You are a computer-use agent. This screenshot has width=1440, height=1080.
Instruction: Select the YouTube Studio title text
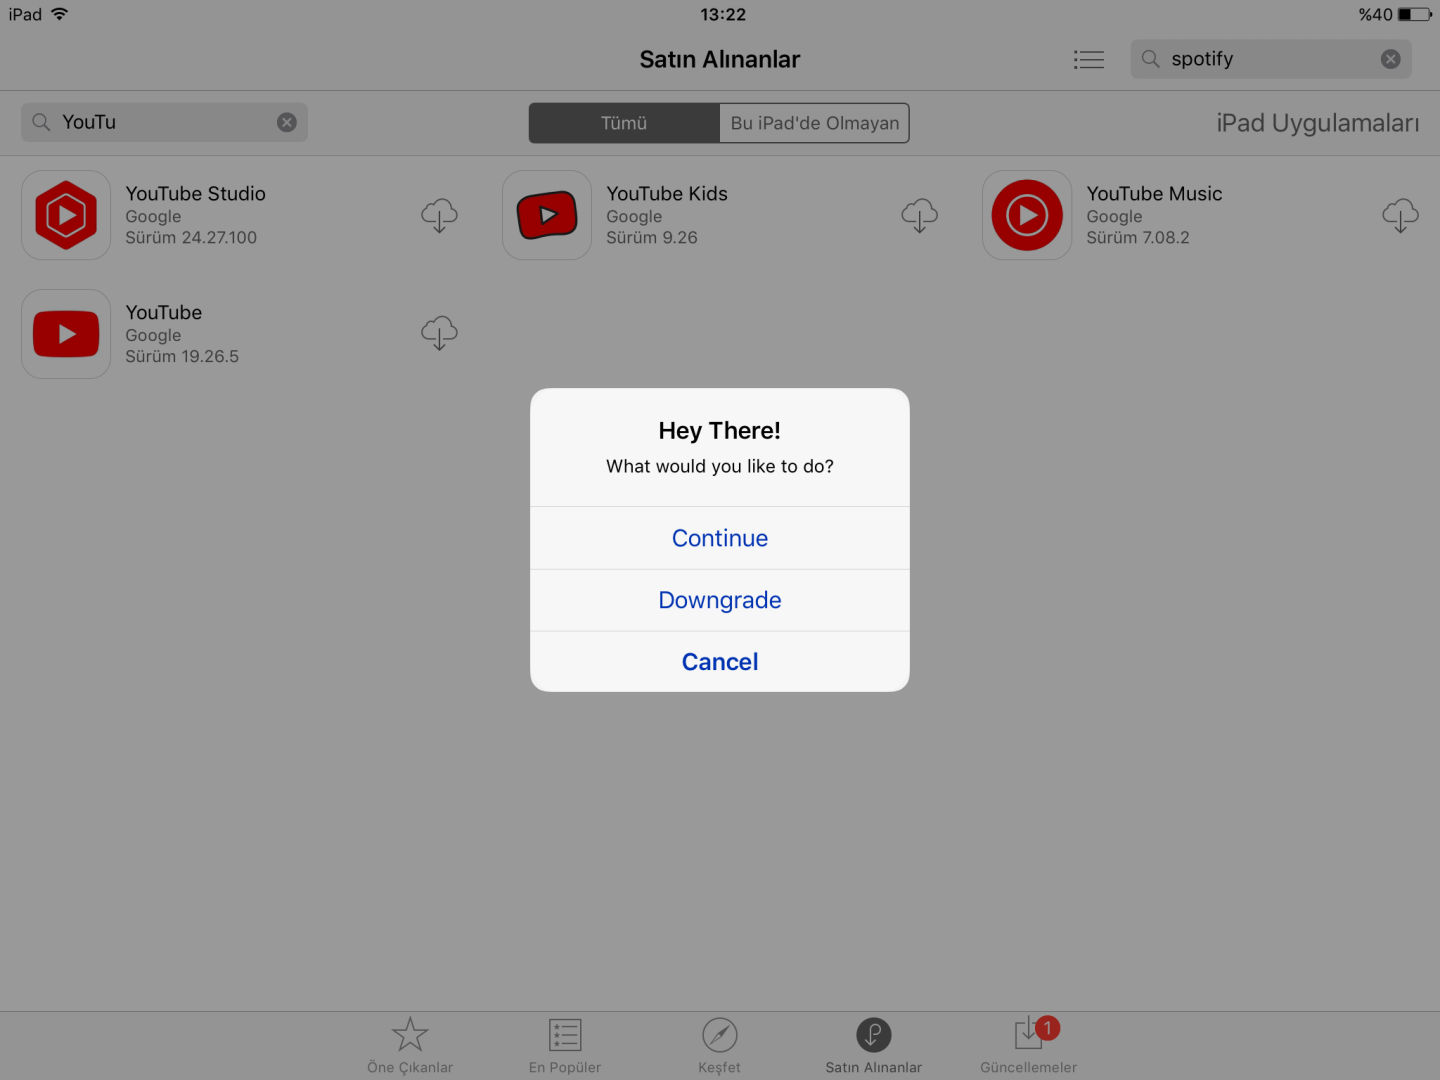point(196,194)
